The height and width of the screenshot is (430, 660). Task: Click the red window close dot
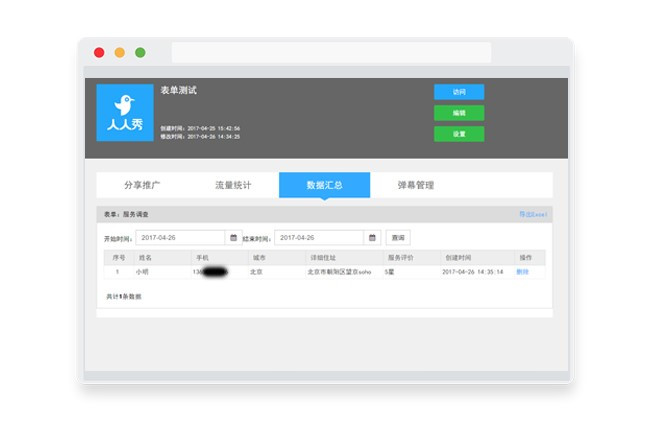pos(99,52)
